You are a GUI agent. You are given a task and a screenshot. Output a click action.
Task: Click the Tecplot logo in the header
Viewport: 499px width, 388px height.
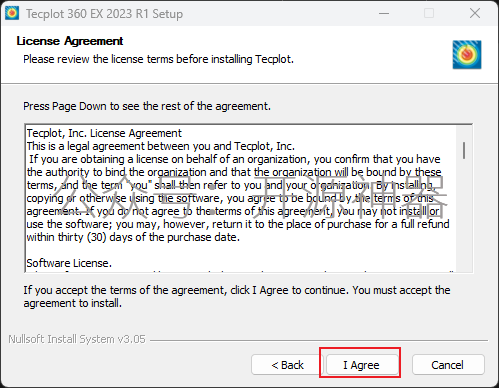[x=467, y=55]
